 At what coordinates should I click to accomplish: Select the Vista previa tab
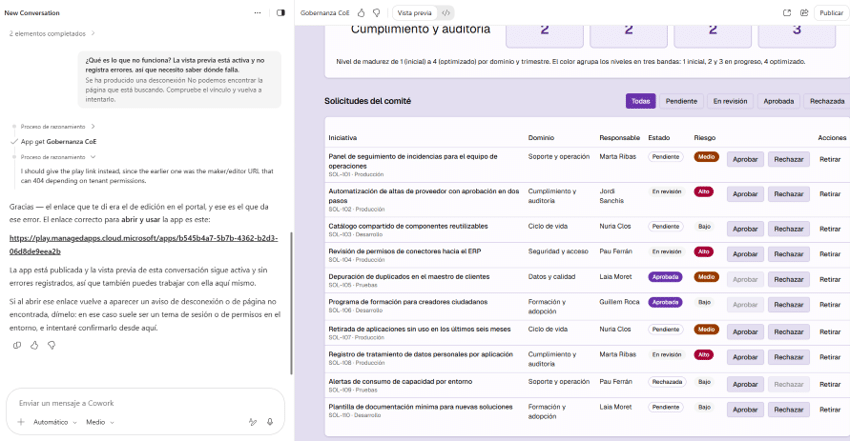pos(415,12)
